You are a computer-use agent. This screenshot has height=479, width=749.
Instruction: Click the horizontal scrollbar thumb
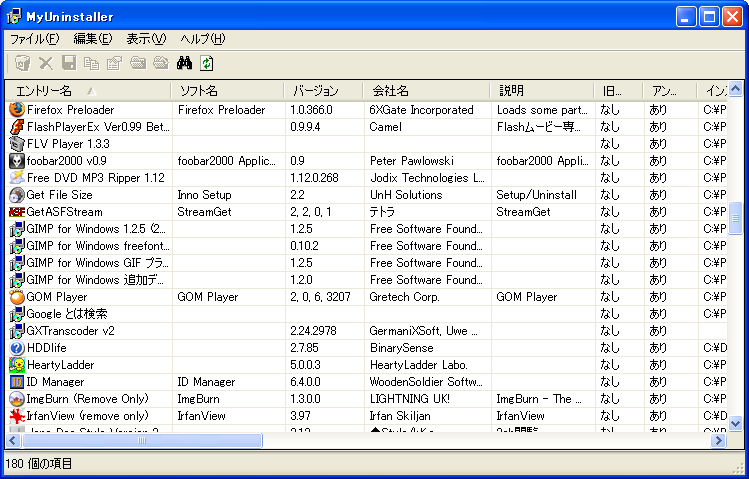142,440
